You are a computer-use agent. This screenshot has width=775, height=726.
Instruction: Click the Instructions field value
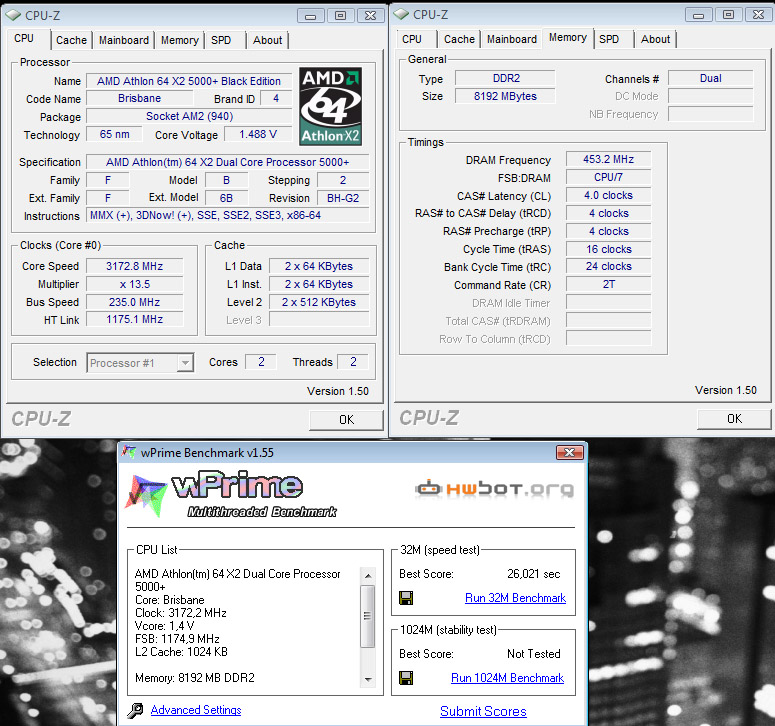(x=227, y=215)
